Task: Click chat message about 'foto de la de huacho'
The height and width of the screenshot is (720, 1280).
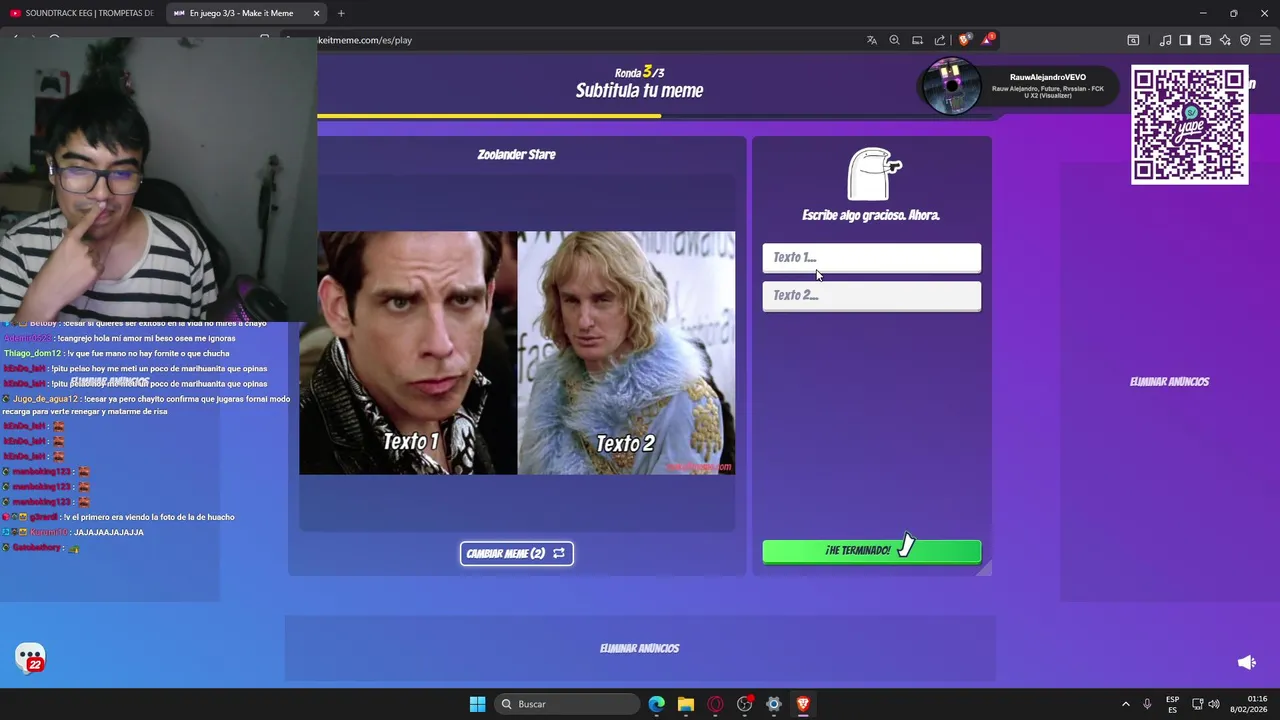Action: tap(118, 517)
